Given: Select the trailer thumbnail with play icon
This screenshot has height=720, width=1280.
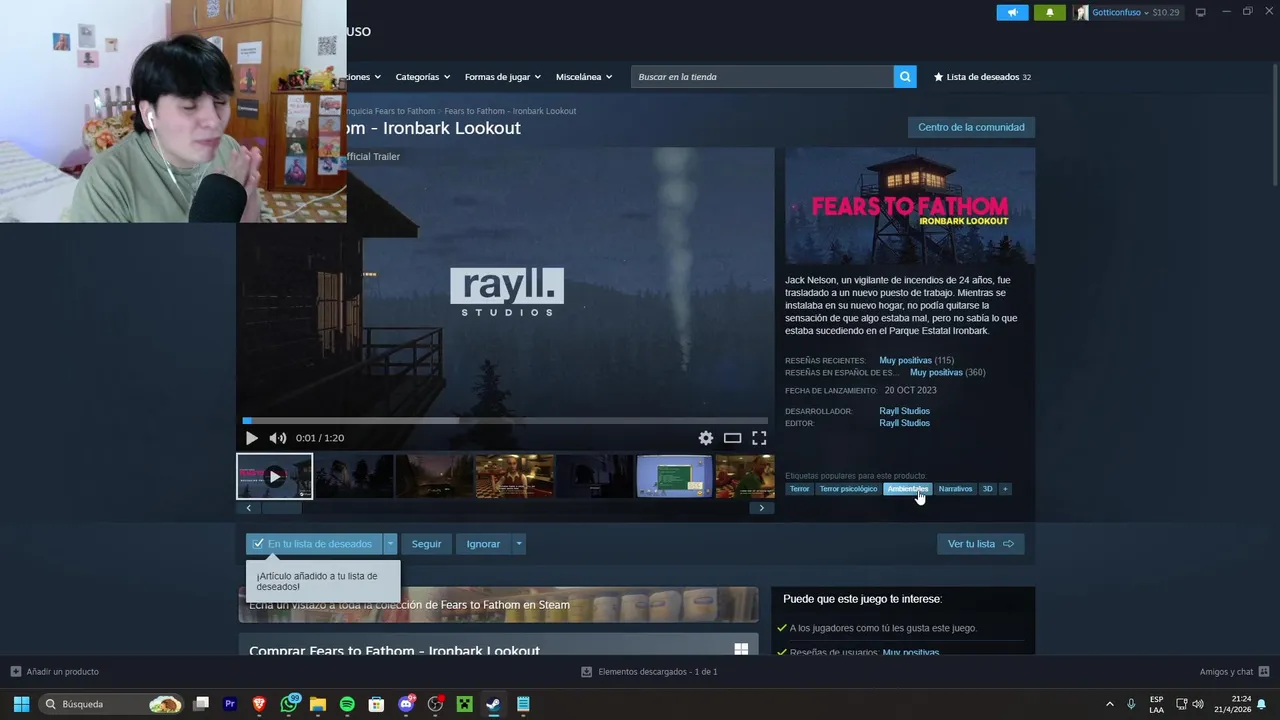Looking at the screenshot, I should click(274, 476).
